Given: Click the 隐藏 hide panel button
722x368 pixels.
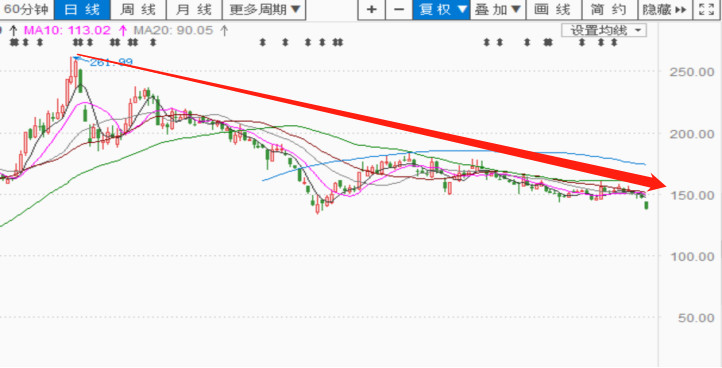Looking at the screenshot, I should [x=665, y=9].
